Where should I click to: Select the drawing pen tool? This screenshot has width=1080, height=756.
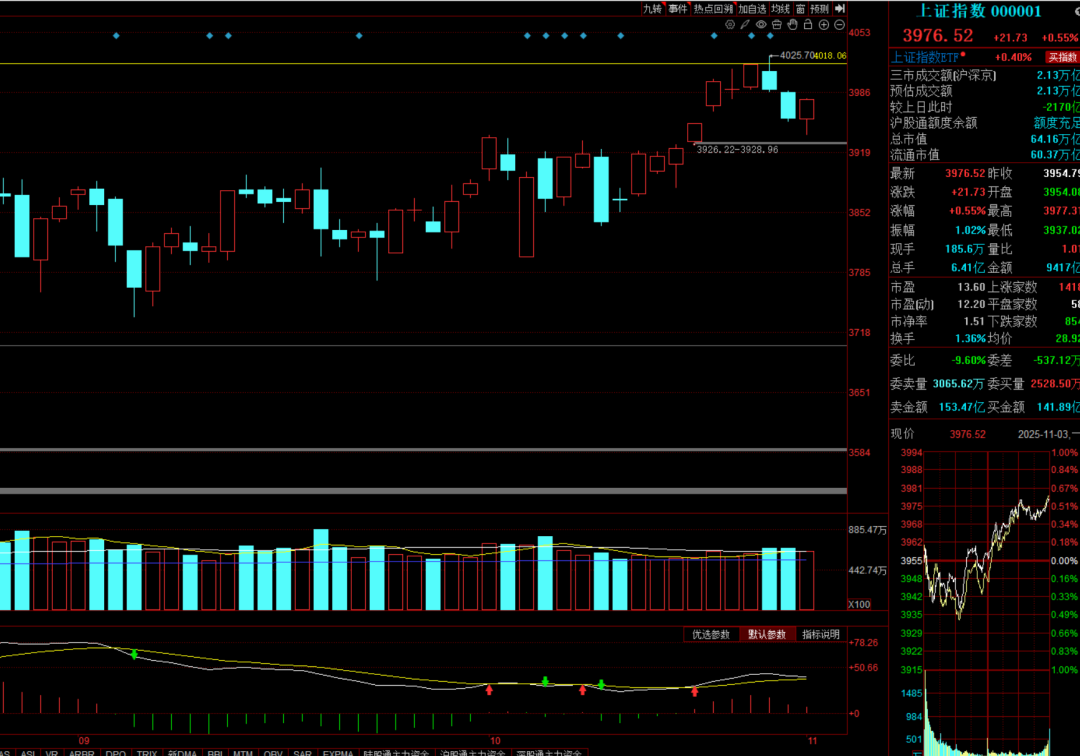point(745,24)
